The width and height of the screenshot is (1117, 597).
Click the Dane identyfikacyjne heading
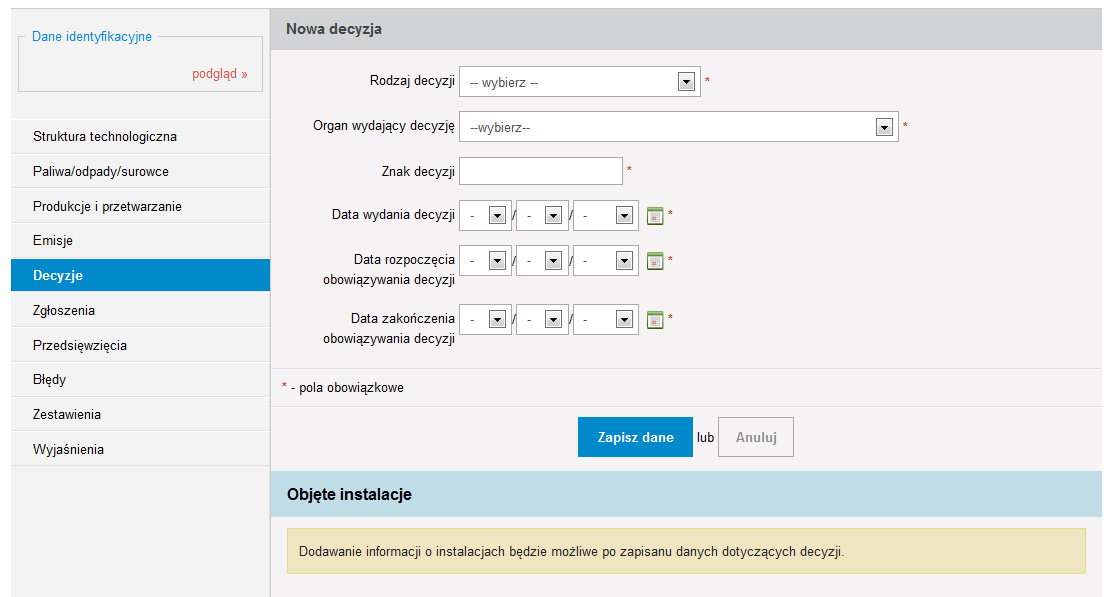point(92,36)
